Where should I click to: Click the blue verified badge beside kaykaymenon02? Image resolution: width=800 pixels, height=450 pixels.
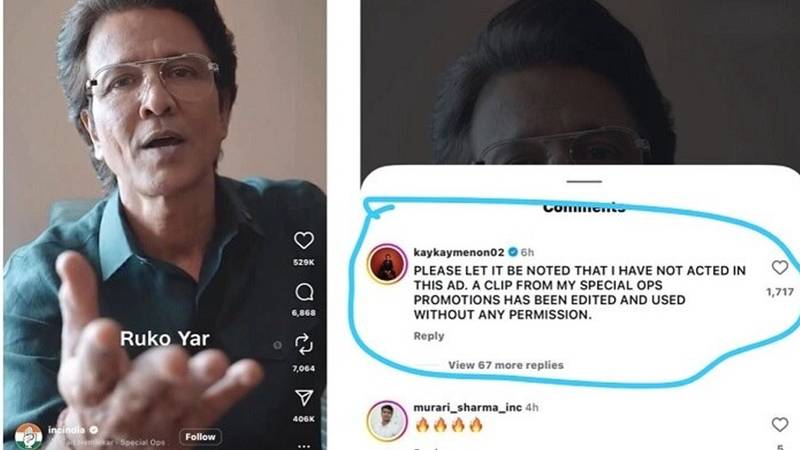513,252
